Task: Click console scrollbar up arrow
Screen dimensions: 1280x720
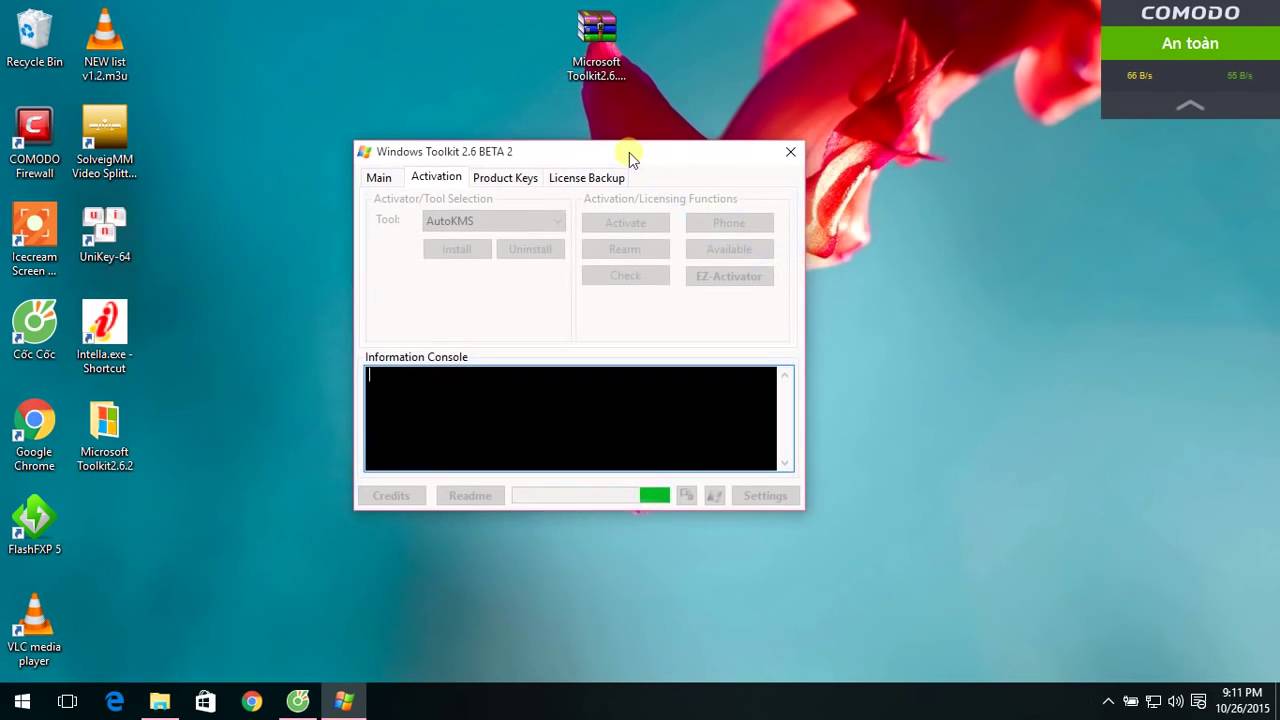Action: tap(785, 375)
